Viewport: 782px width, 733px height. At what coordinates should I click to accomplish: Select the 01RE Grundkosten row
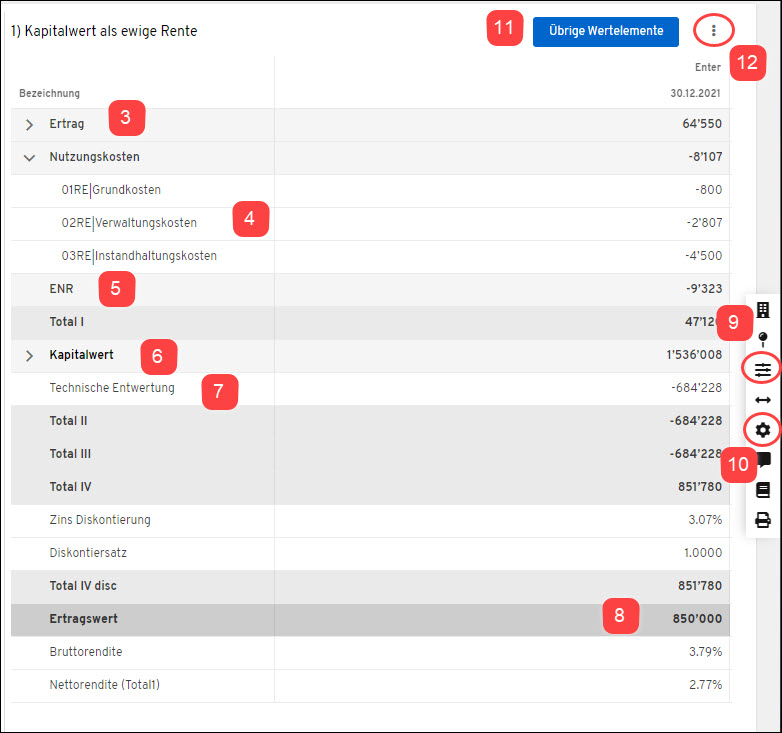tap(111, 190)
